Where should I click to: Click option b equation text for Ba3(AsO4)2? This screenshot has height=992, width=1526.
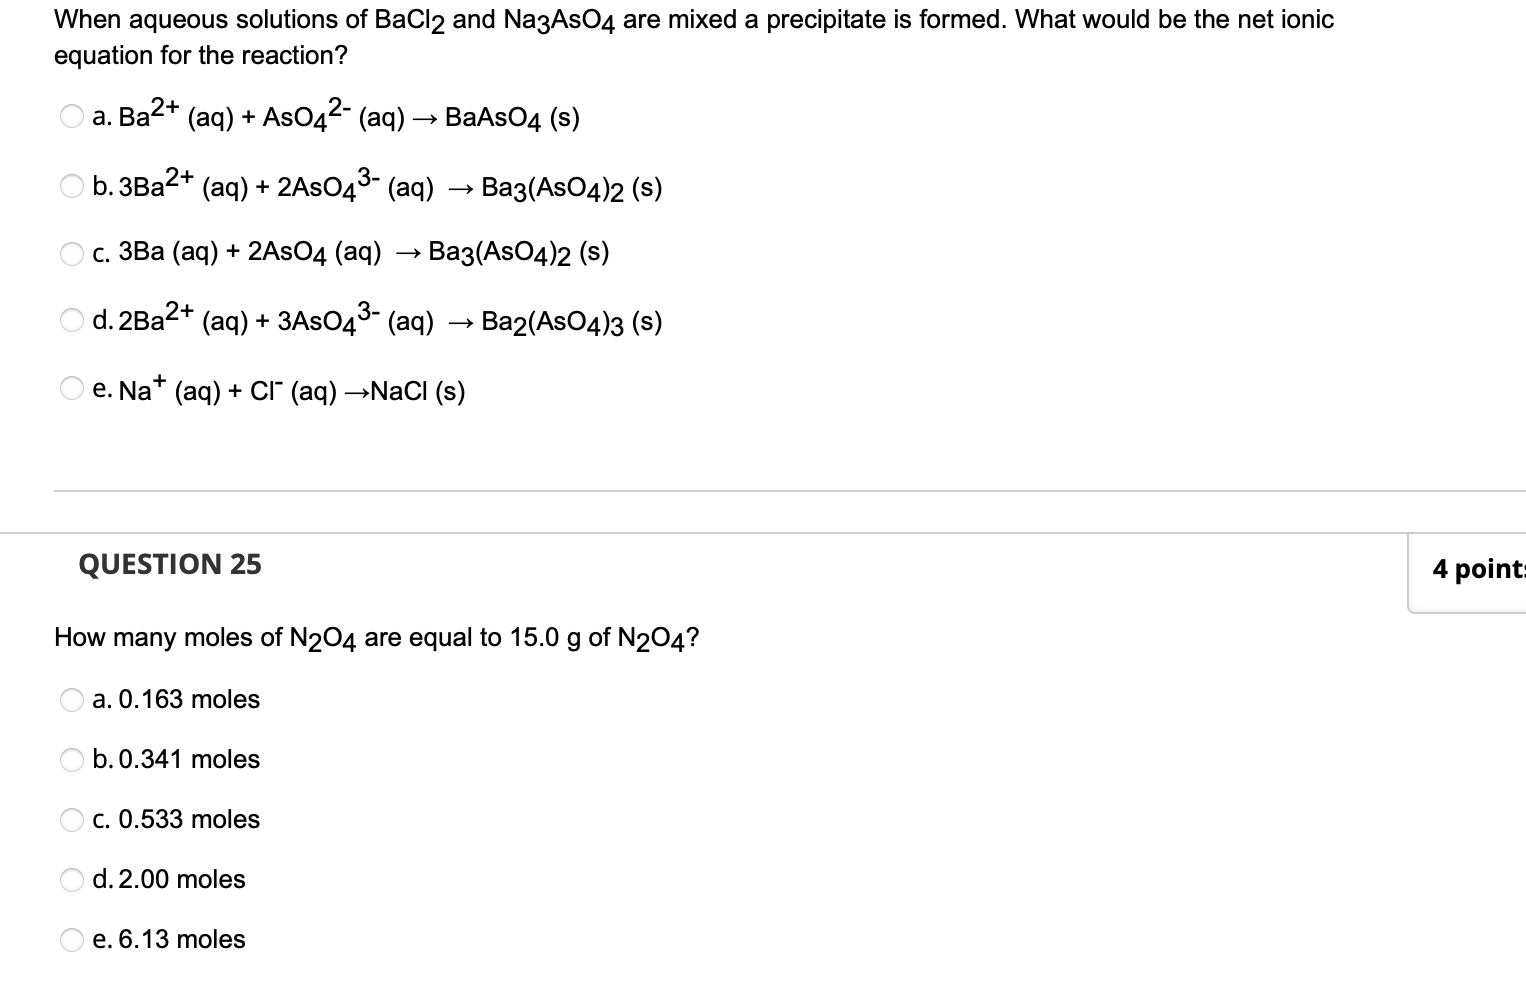pyautogui.click(x=377, y=188)
